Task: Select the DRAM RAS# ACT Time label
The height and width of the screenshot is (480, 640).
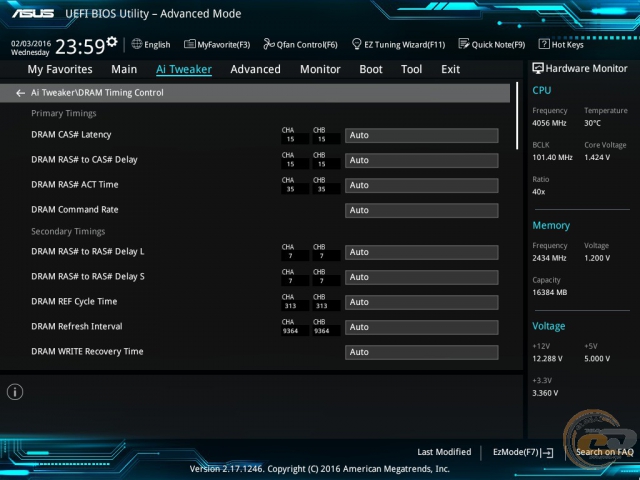Action: (75, 184)
